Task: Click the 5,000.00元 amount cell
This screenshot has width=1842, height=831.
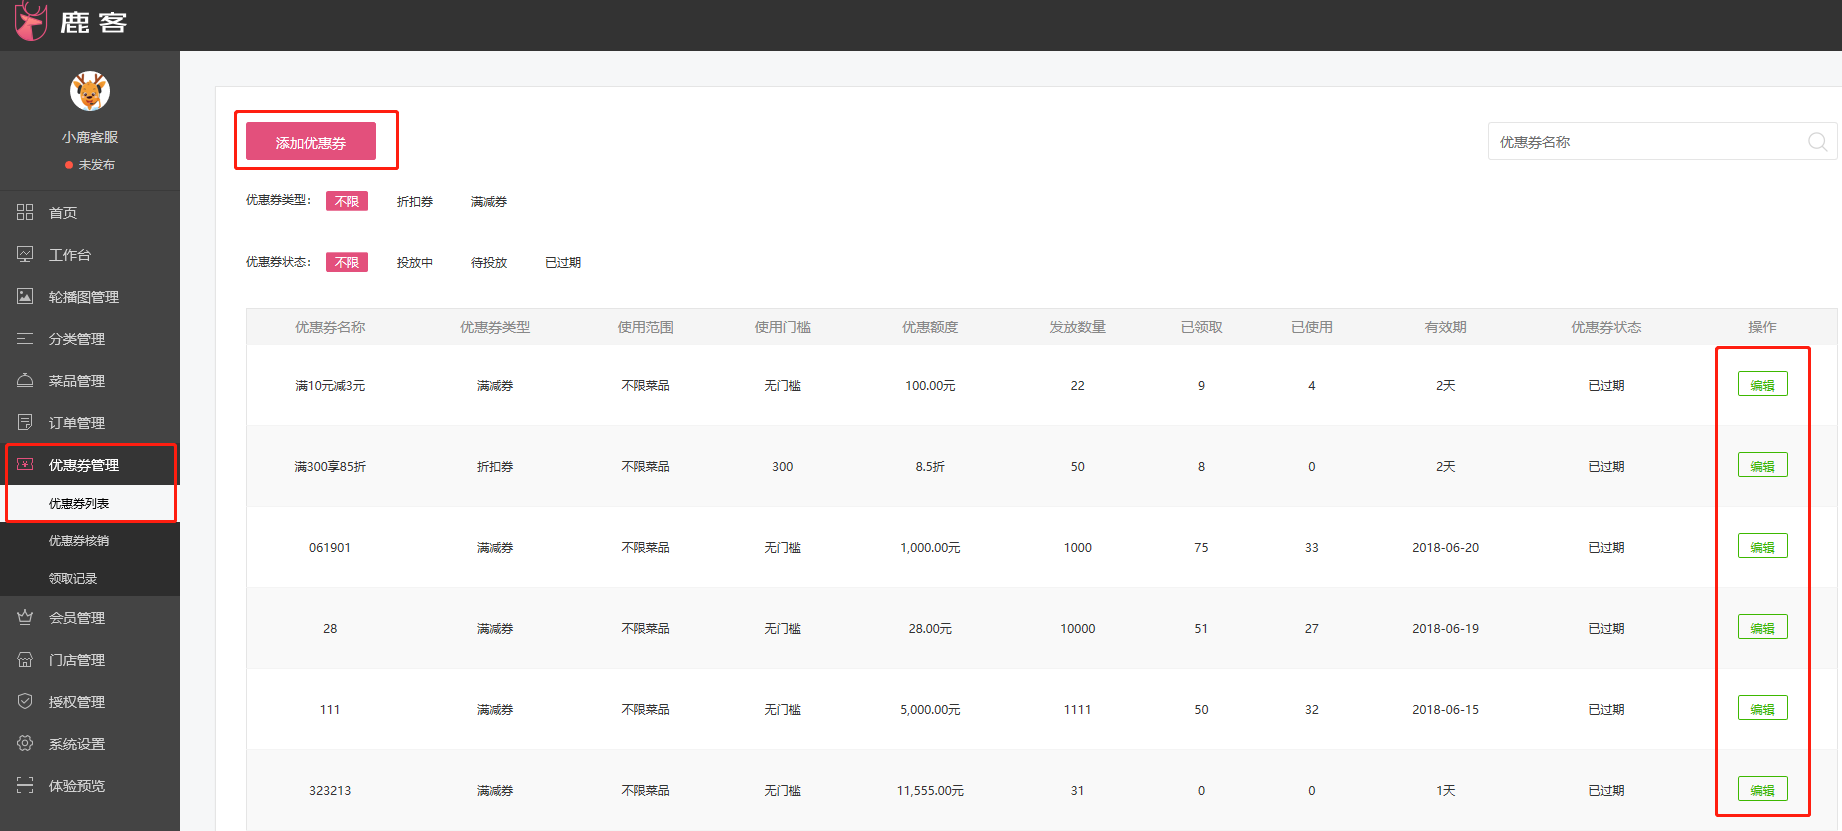Action: [x=930, y=709]
